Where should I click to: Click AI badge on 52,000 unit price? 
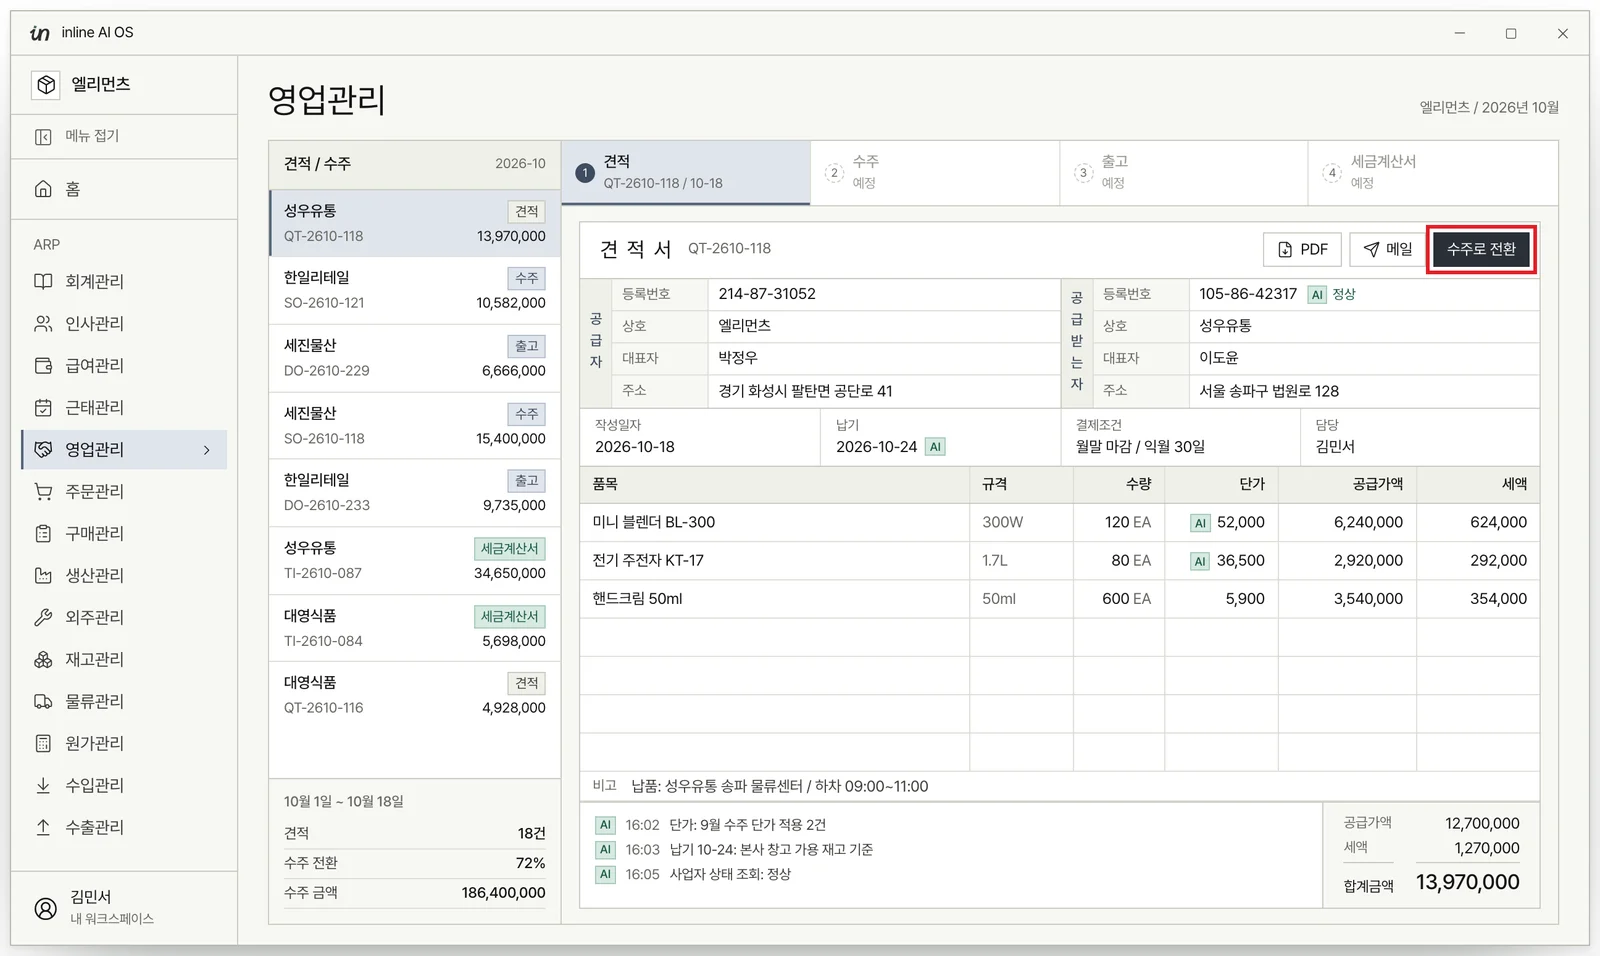(x=1200, y=523)
